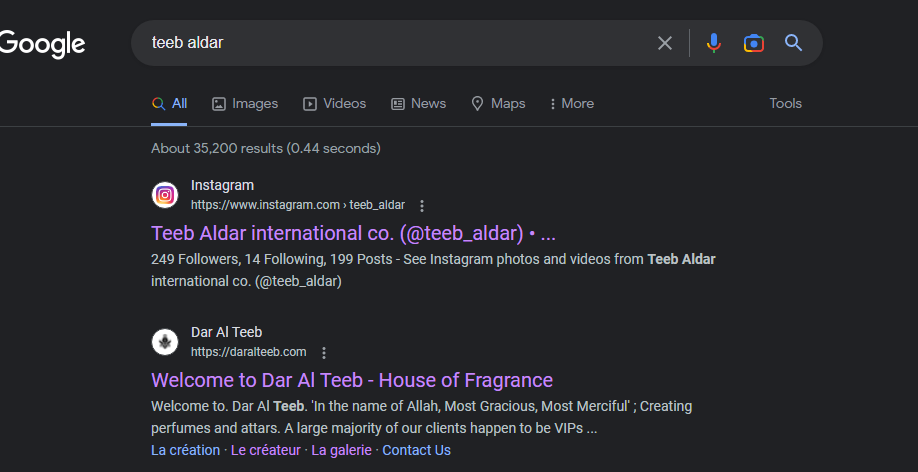Click the https://daralteeb.com URL

[x=248, y=352]
